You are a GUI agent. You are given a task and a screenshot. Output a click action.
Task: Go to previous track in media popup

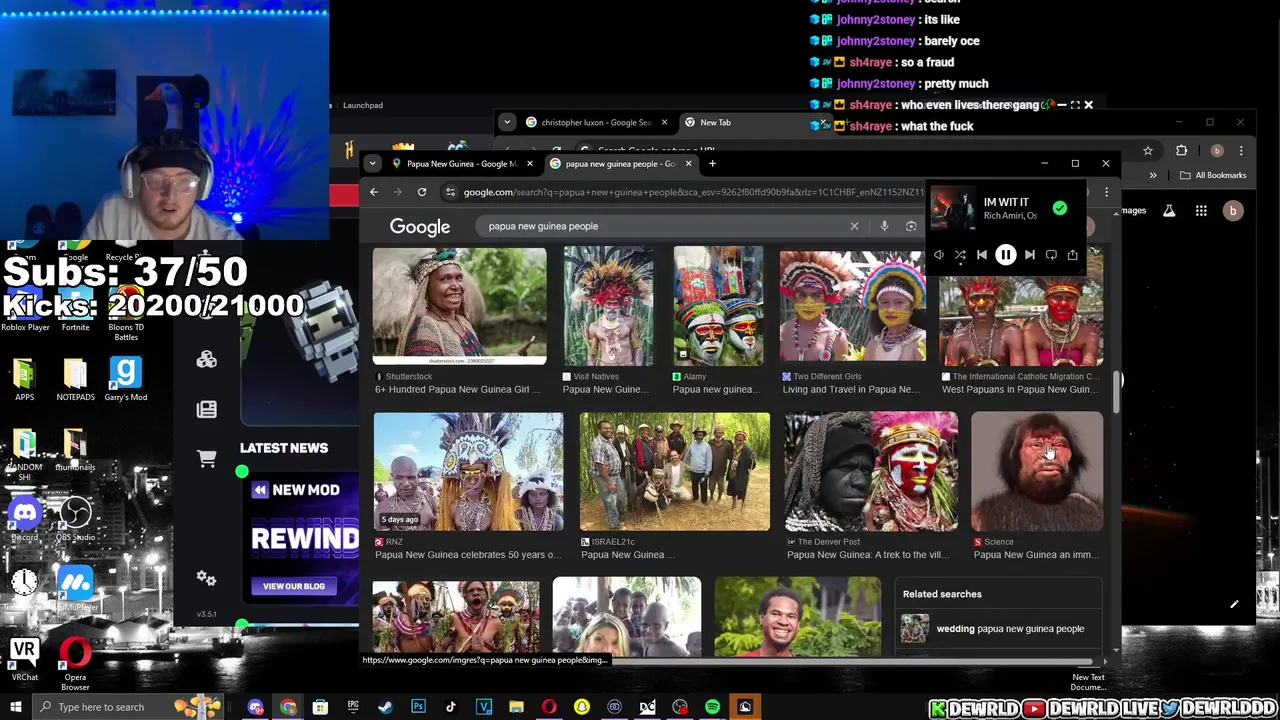(x=982, y=255)
